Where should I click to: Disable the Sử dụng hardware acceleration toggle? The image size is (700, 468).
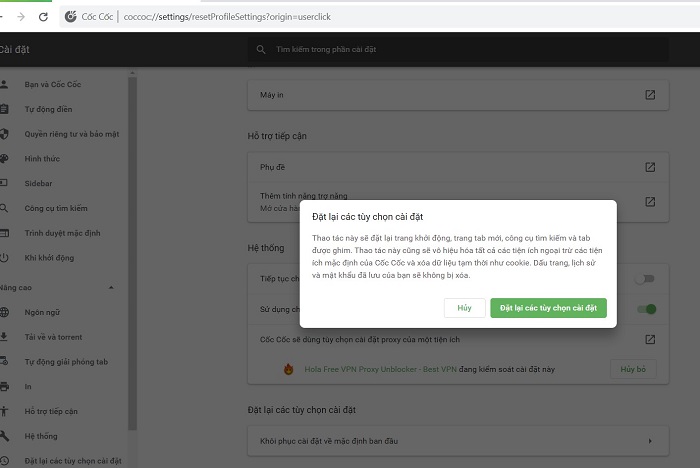click(x=647, y=309)
